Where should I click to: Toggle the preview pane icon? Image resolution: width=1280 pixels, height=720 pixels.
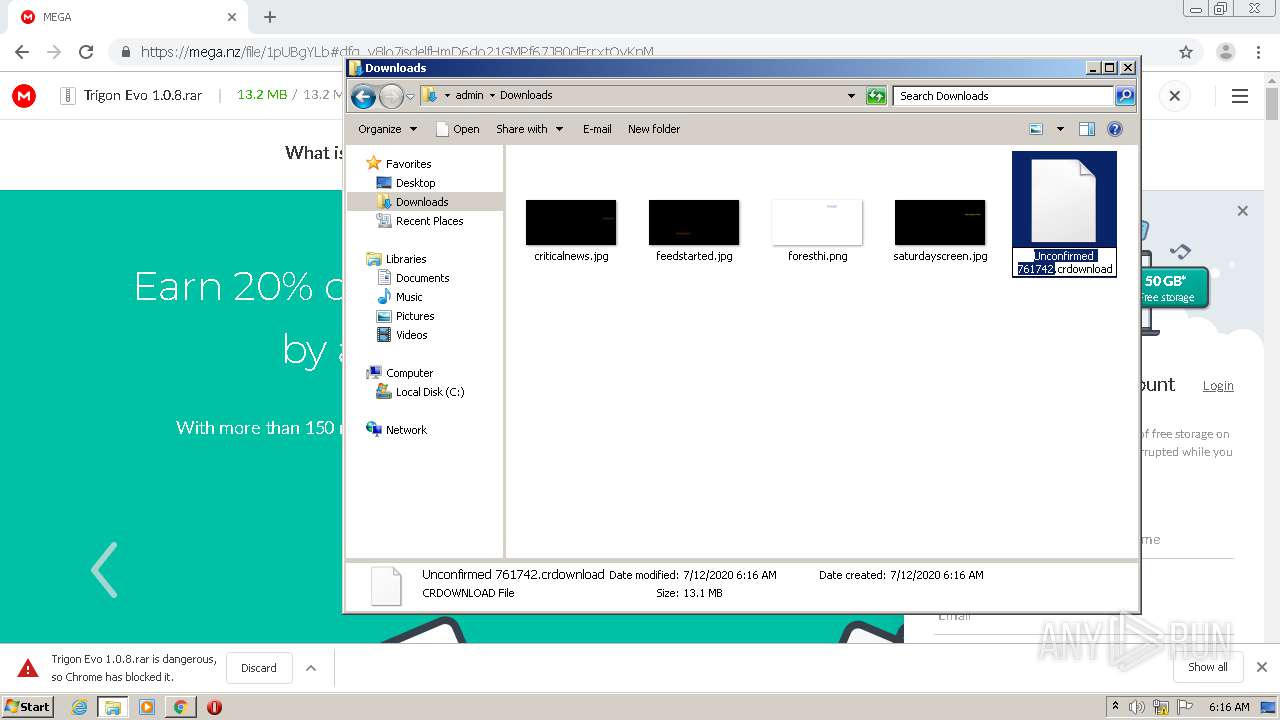point(1087,129)
